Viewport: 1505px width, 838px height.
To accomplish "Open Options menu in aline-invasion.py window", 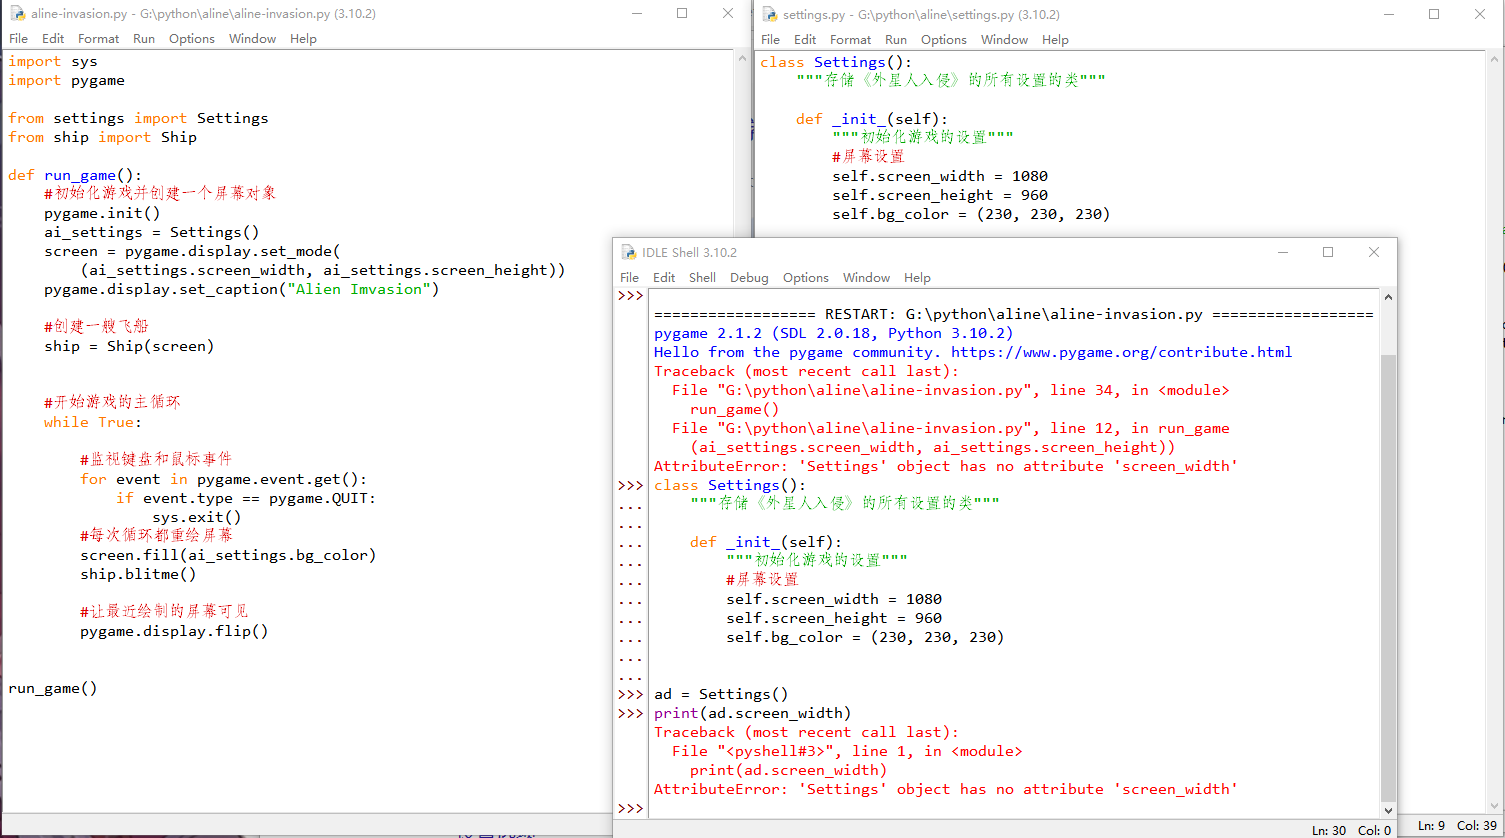I will (x=192, y=39).
